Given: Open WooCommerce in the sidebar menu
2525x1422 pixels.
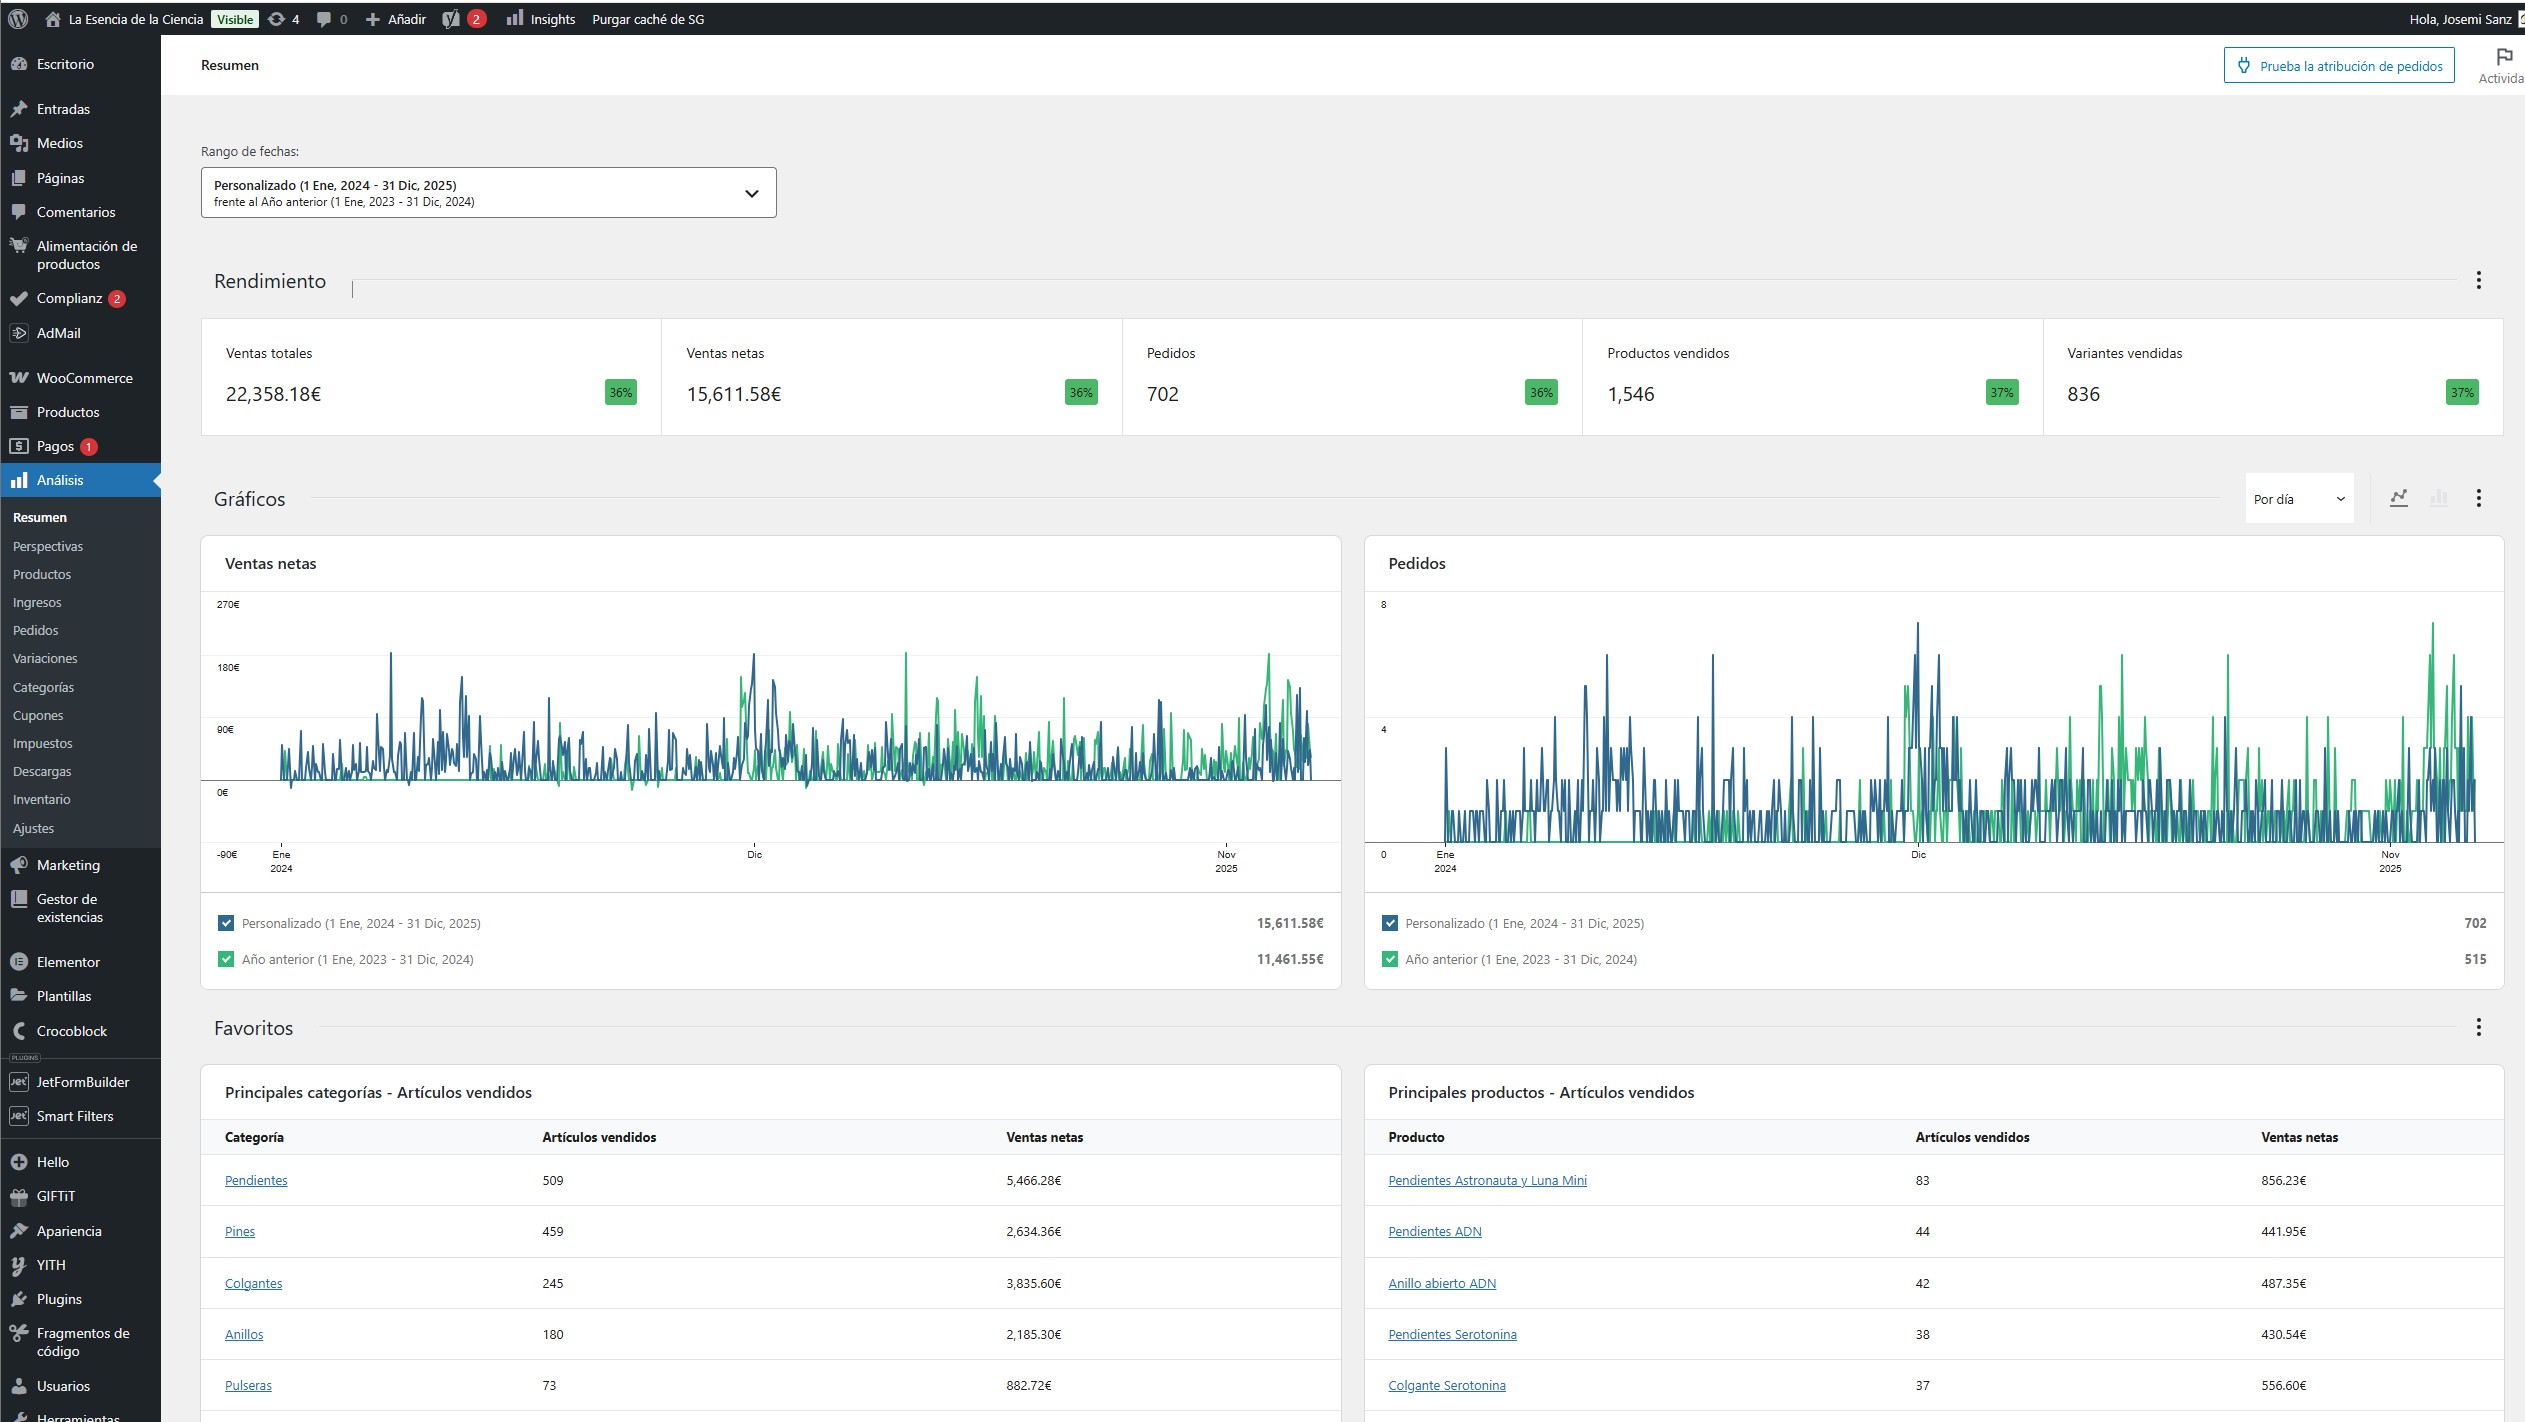Looking at the screenshot, I should point(84,378).
